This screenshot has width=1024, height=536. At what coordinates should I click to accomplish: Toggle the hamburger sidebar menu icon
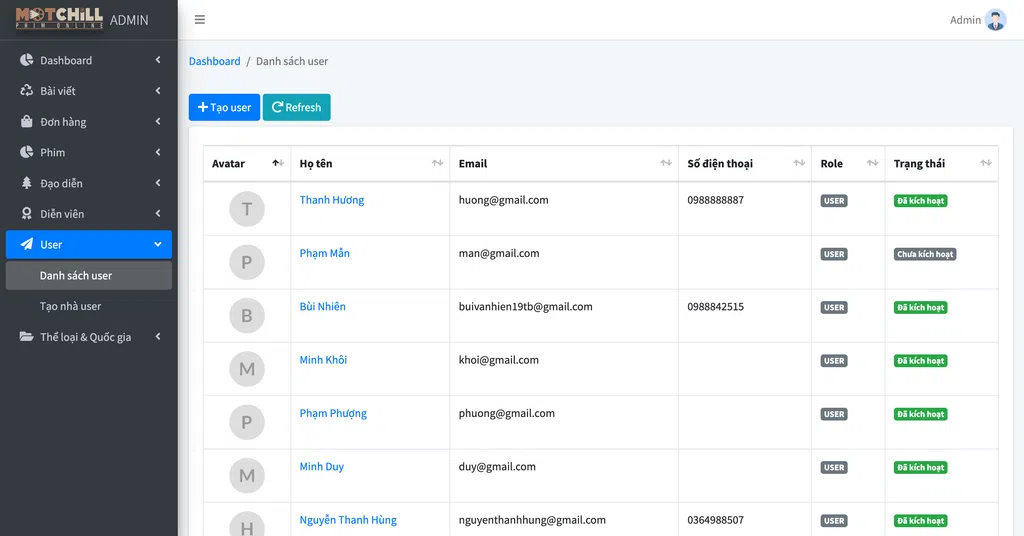(x=200, y=20)
